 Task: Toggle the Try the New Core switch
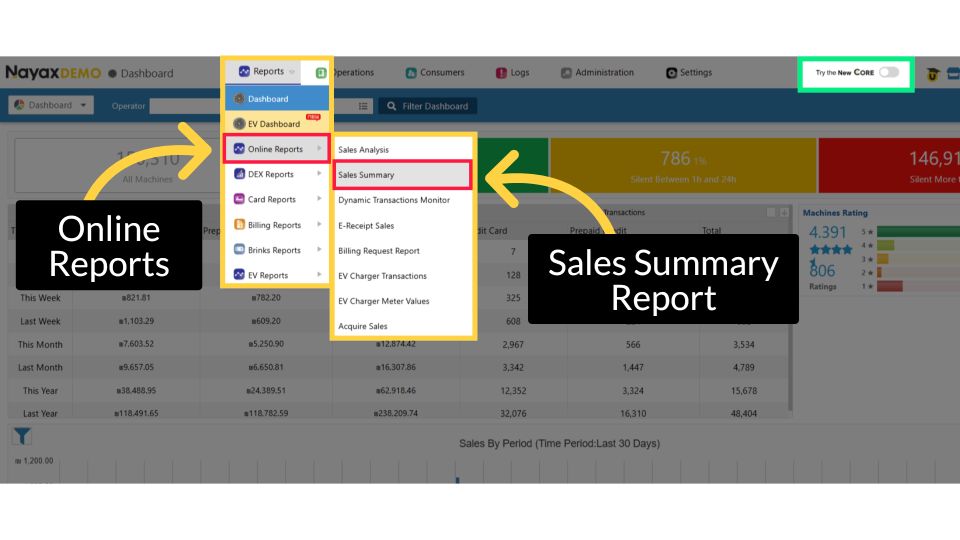pos(889,72)
